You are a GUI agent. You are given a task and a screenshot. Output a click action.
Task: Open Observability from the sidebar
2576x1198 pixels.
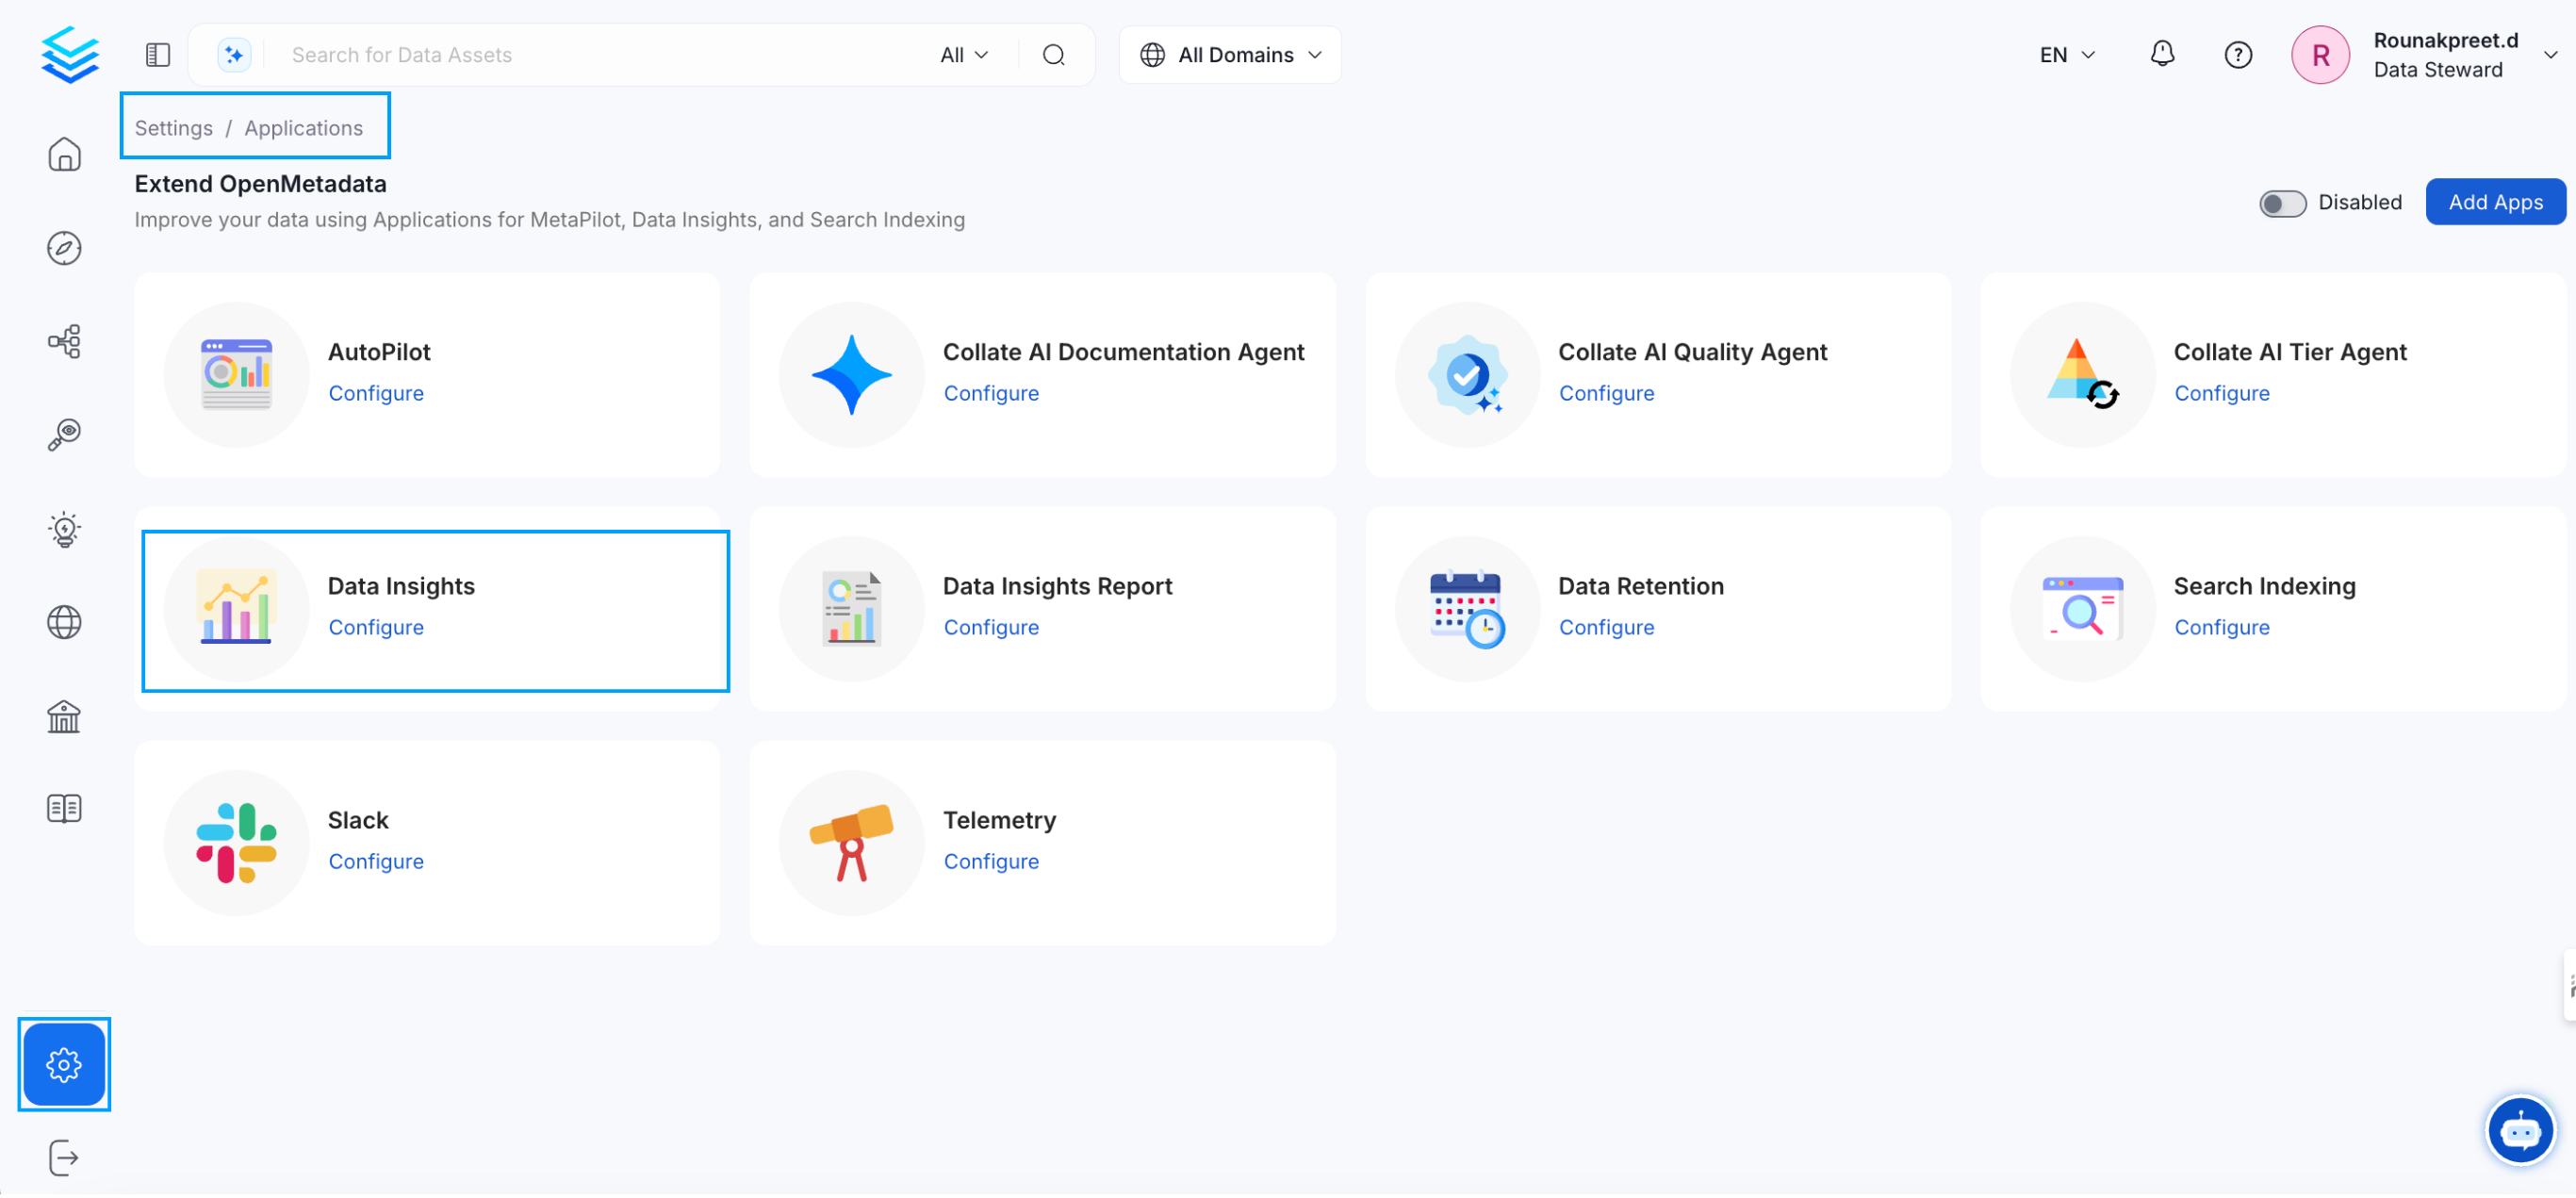click(64, 434)
